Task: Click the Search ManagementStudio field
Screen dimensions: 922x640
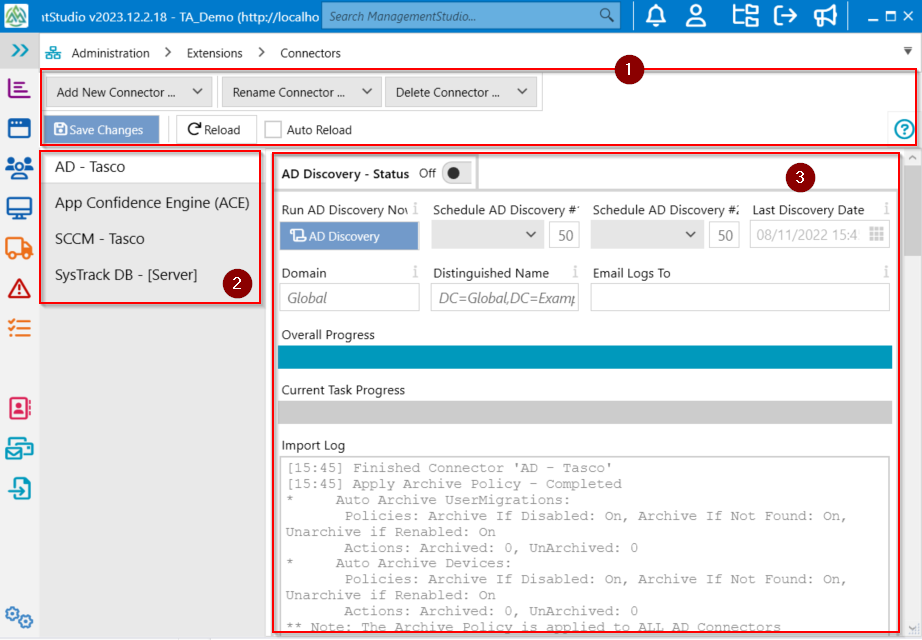Action: (471, 16)
